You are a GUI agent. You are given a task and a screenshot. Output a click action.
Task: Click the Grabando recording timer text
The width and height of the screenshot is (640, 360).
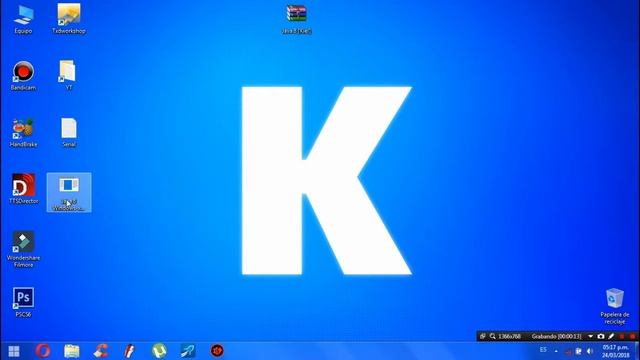tap(556, 336)
